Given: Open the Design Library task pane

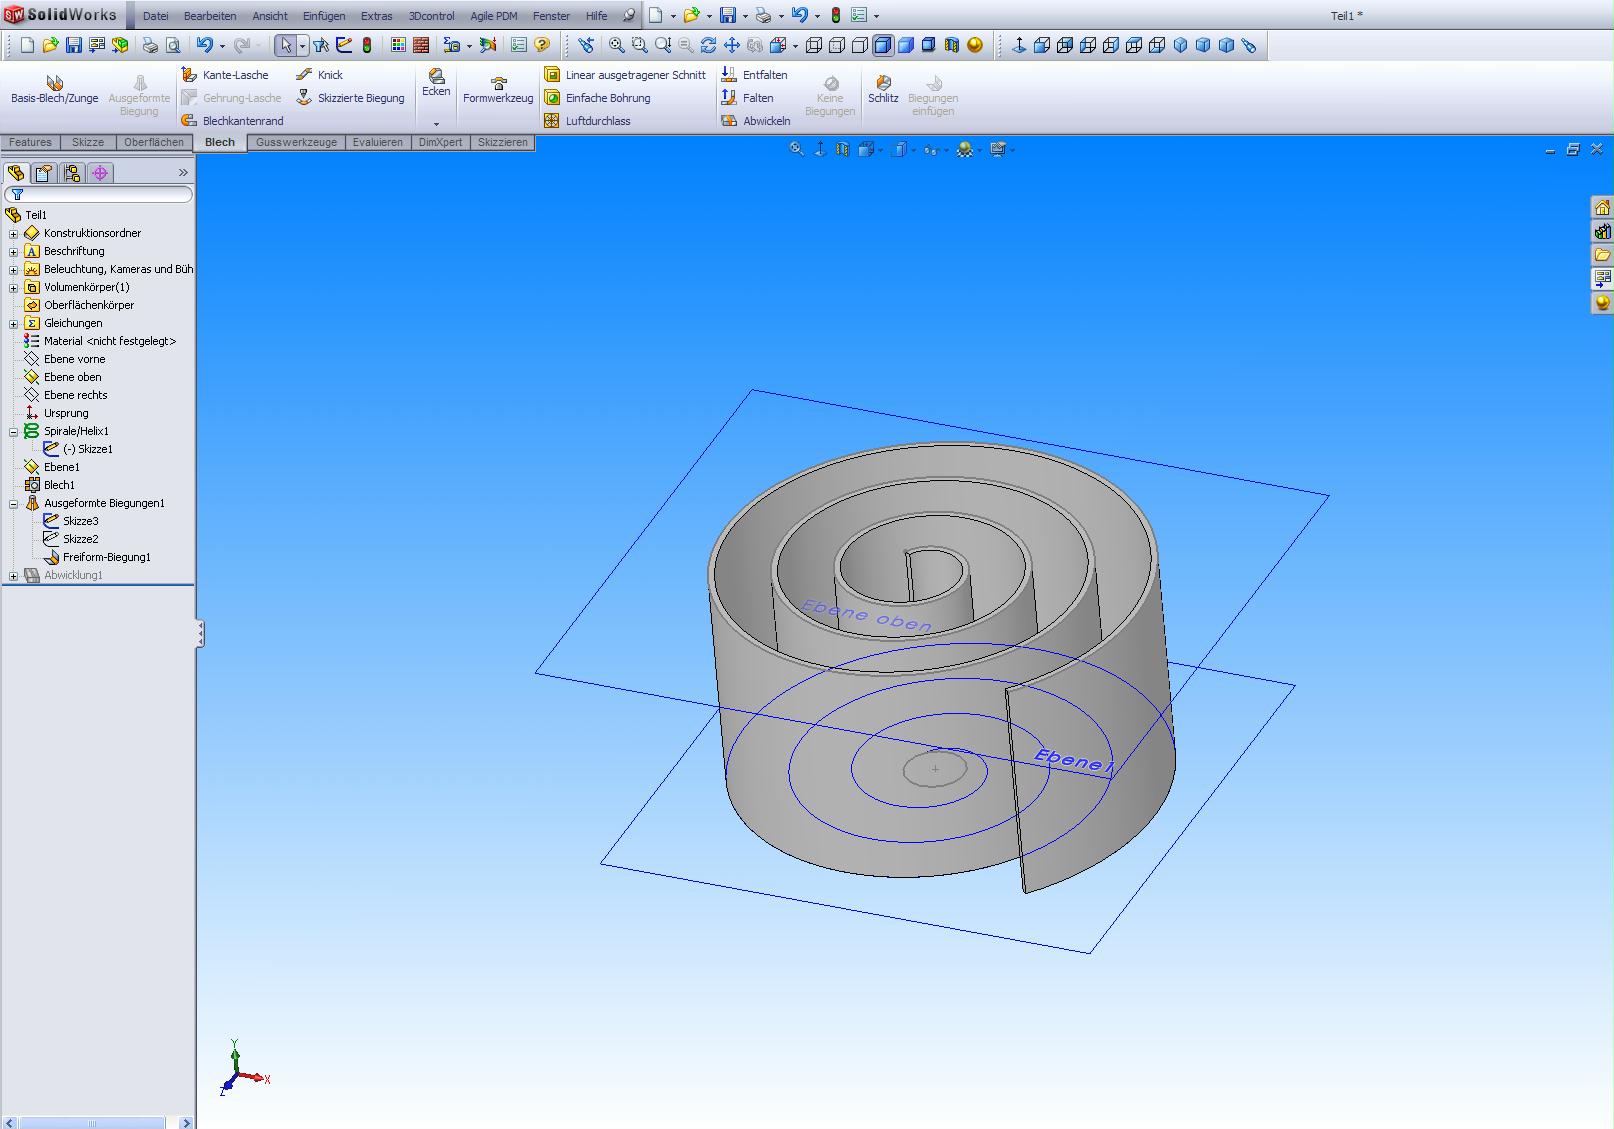Looking at the screenshot, I should [1602, 232].
